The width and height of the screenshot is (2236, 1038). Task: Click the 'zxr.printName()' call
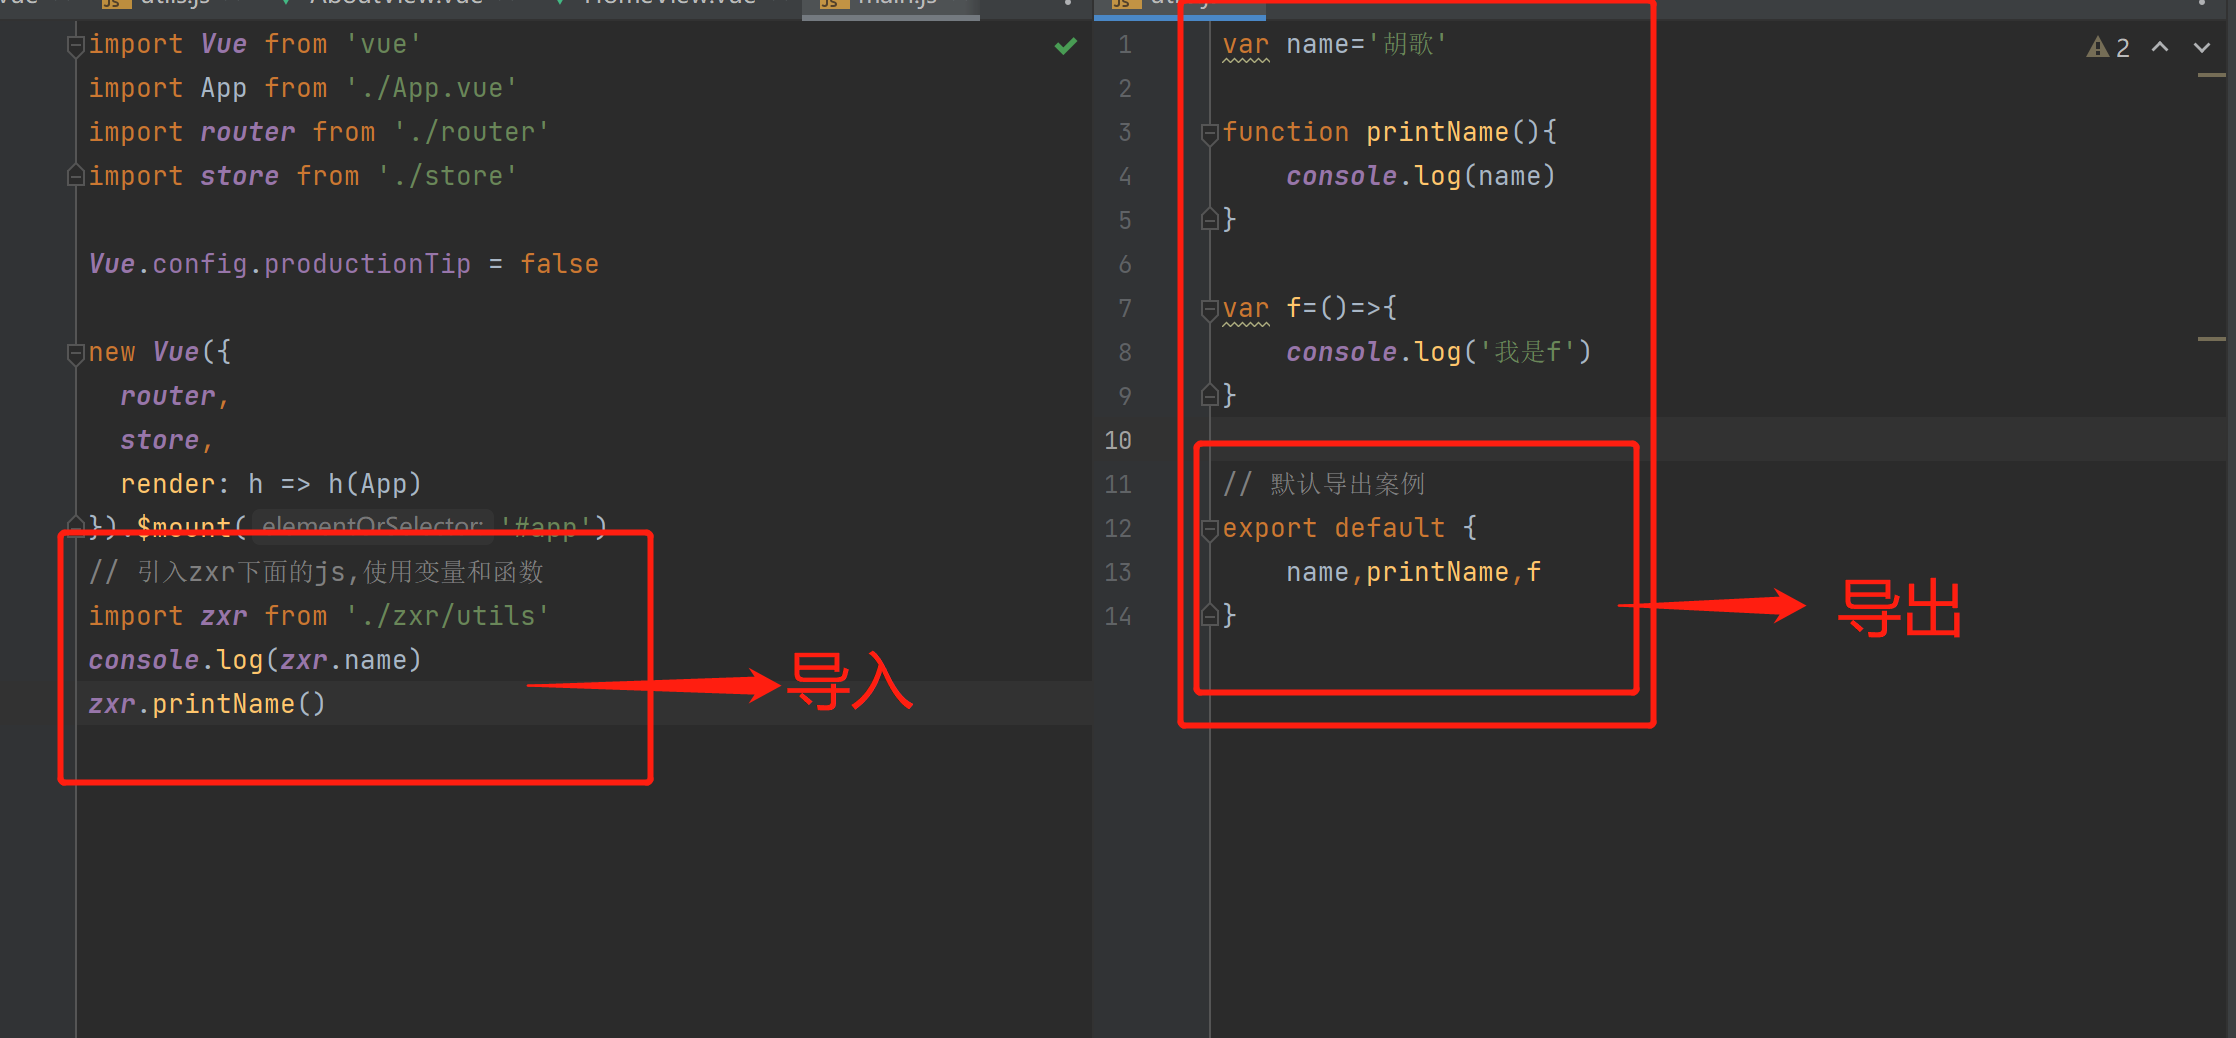tap(207, 705)
